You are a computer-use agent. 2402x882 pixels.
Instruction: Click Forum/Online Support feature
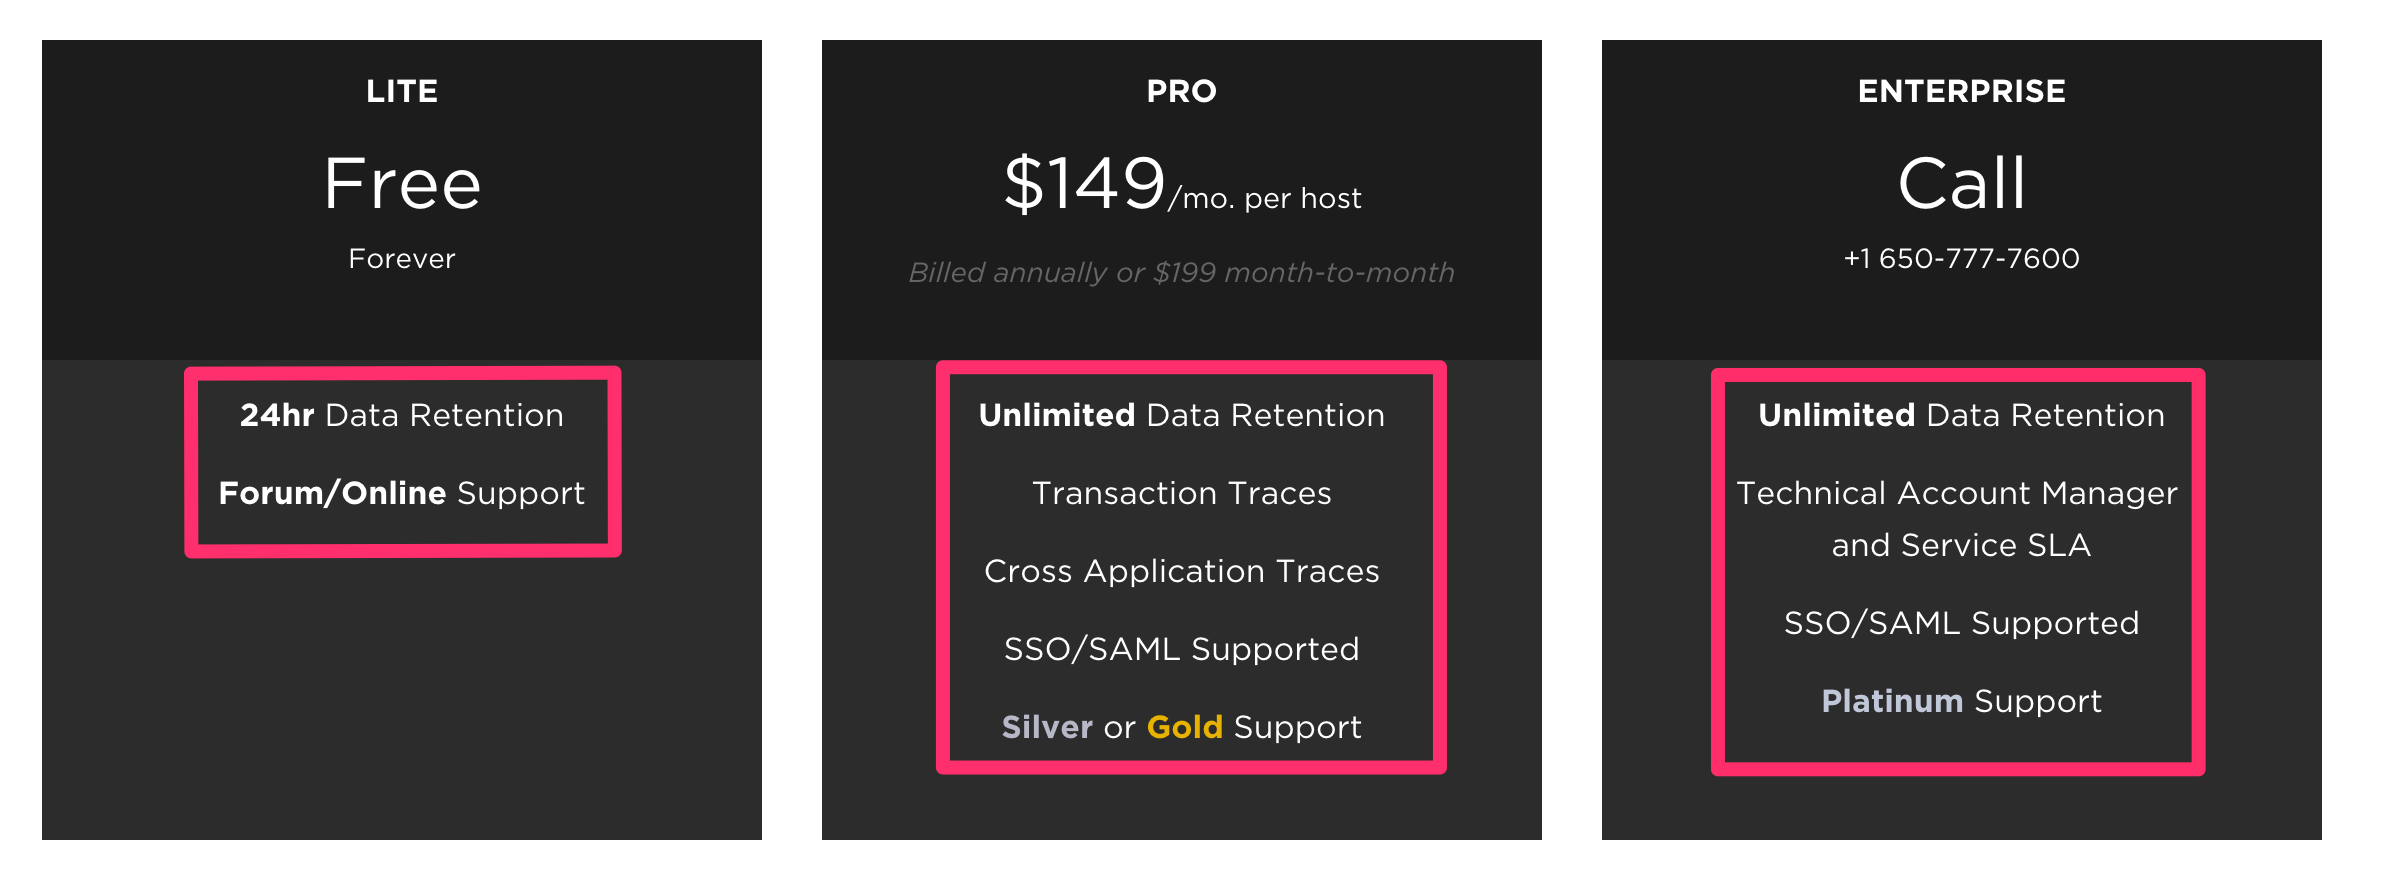pos(402,493)
